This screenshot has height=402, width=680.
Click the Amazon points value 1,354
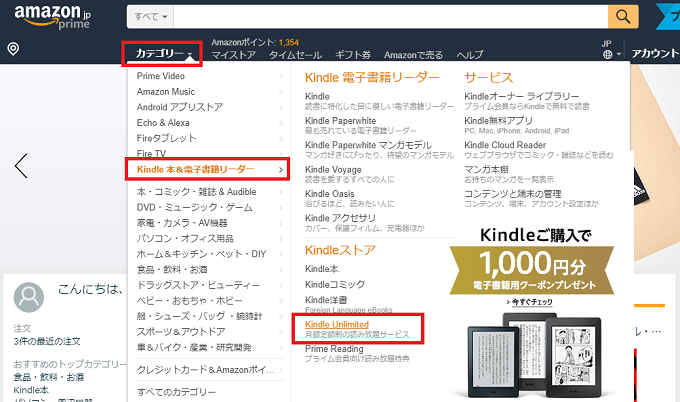289,42
